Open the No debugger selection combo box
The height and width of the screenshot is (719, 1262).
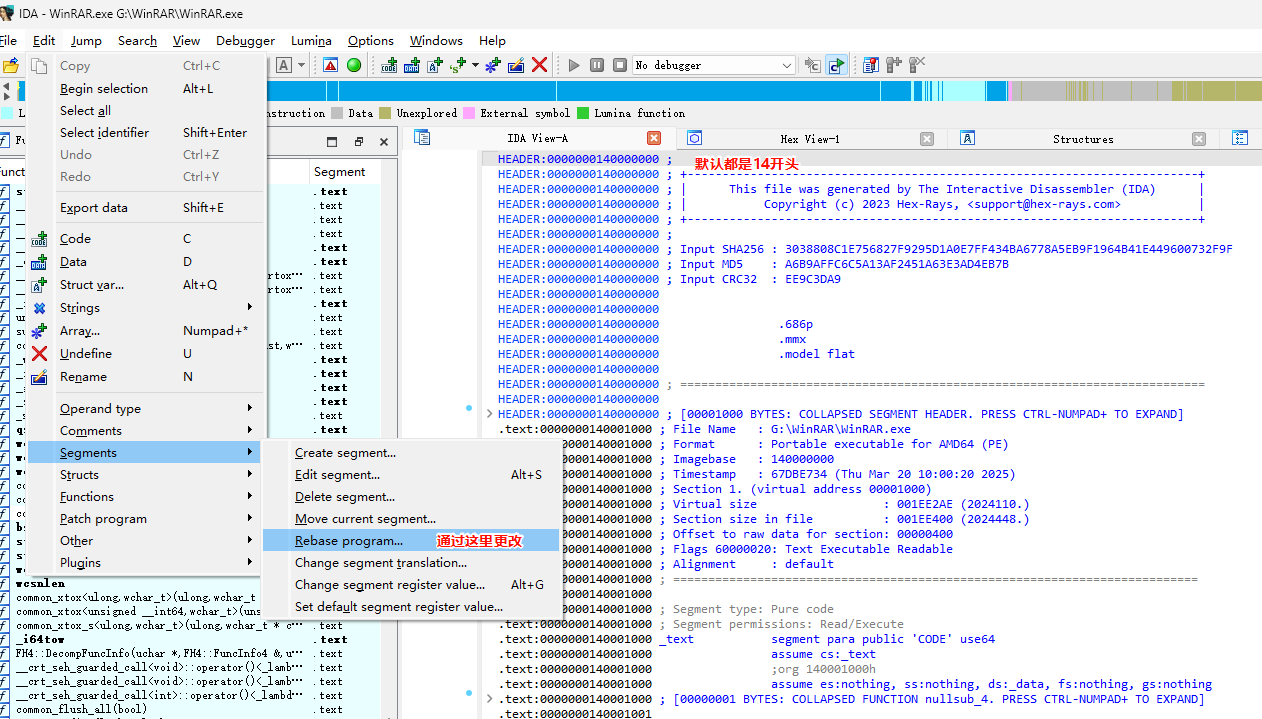(714, 65)
